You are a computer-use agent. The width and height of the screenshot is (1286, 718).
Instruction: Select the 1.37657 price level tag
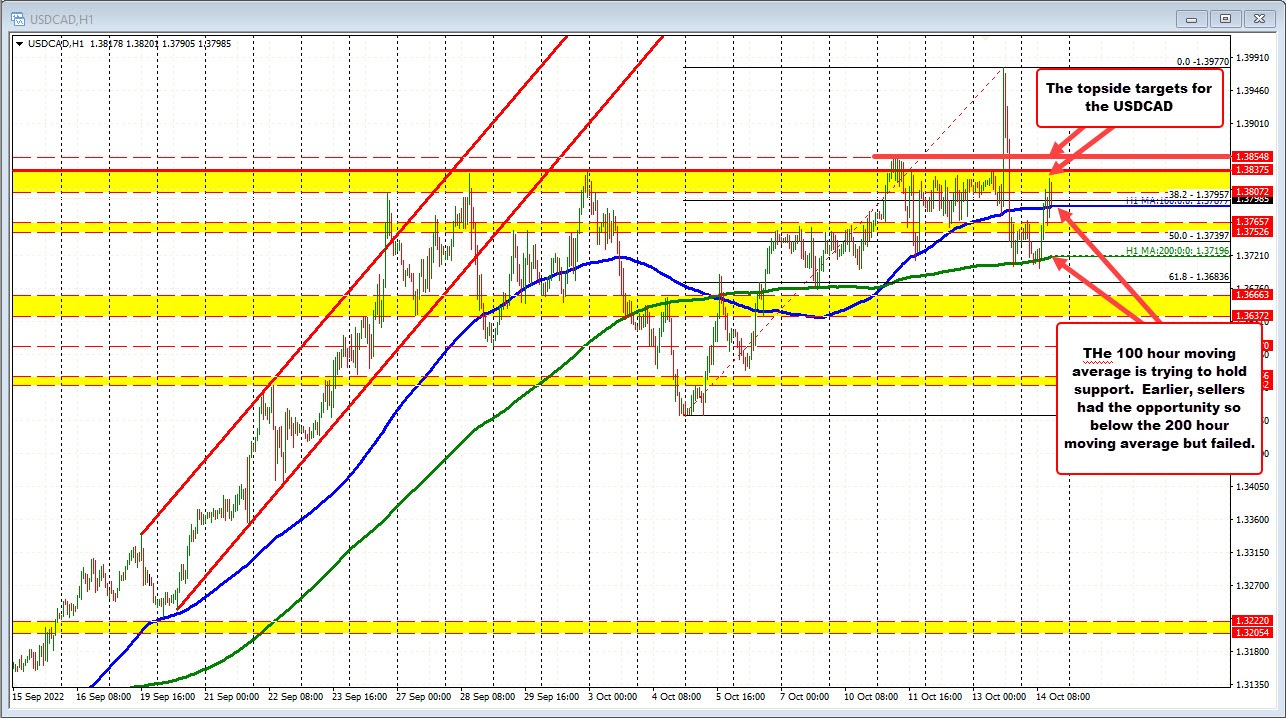[1251, 221]
